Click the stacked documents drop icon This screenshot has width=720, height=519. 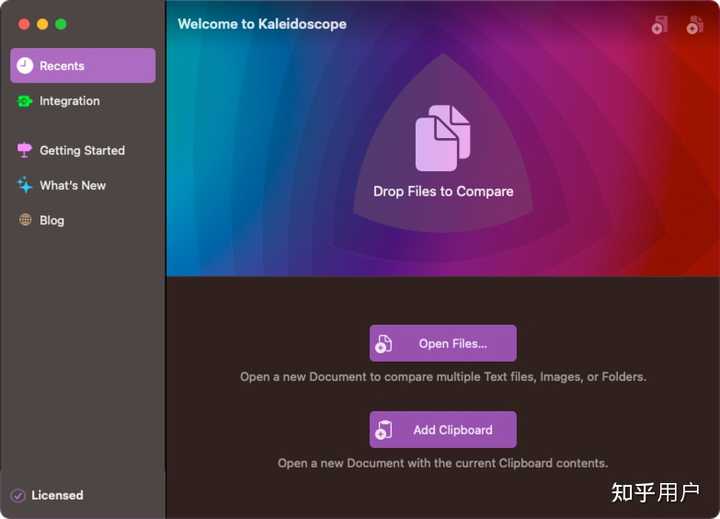point(443,138)
